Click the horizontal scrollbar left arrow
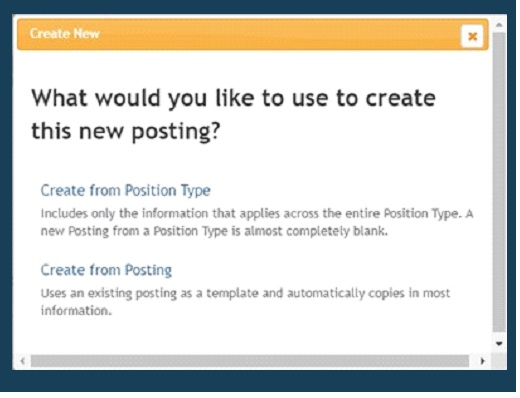The width and height of the screenshot is (520, 398). point(22,363)
